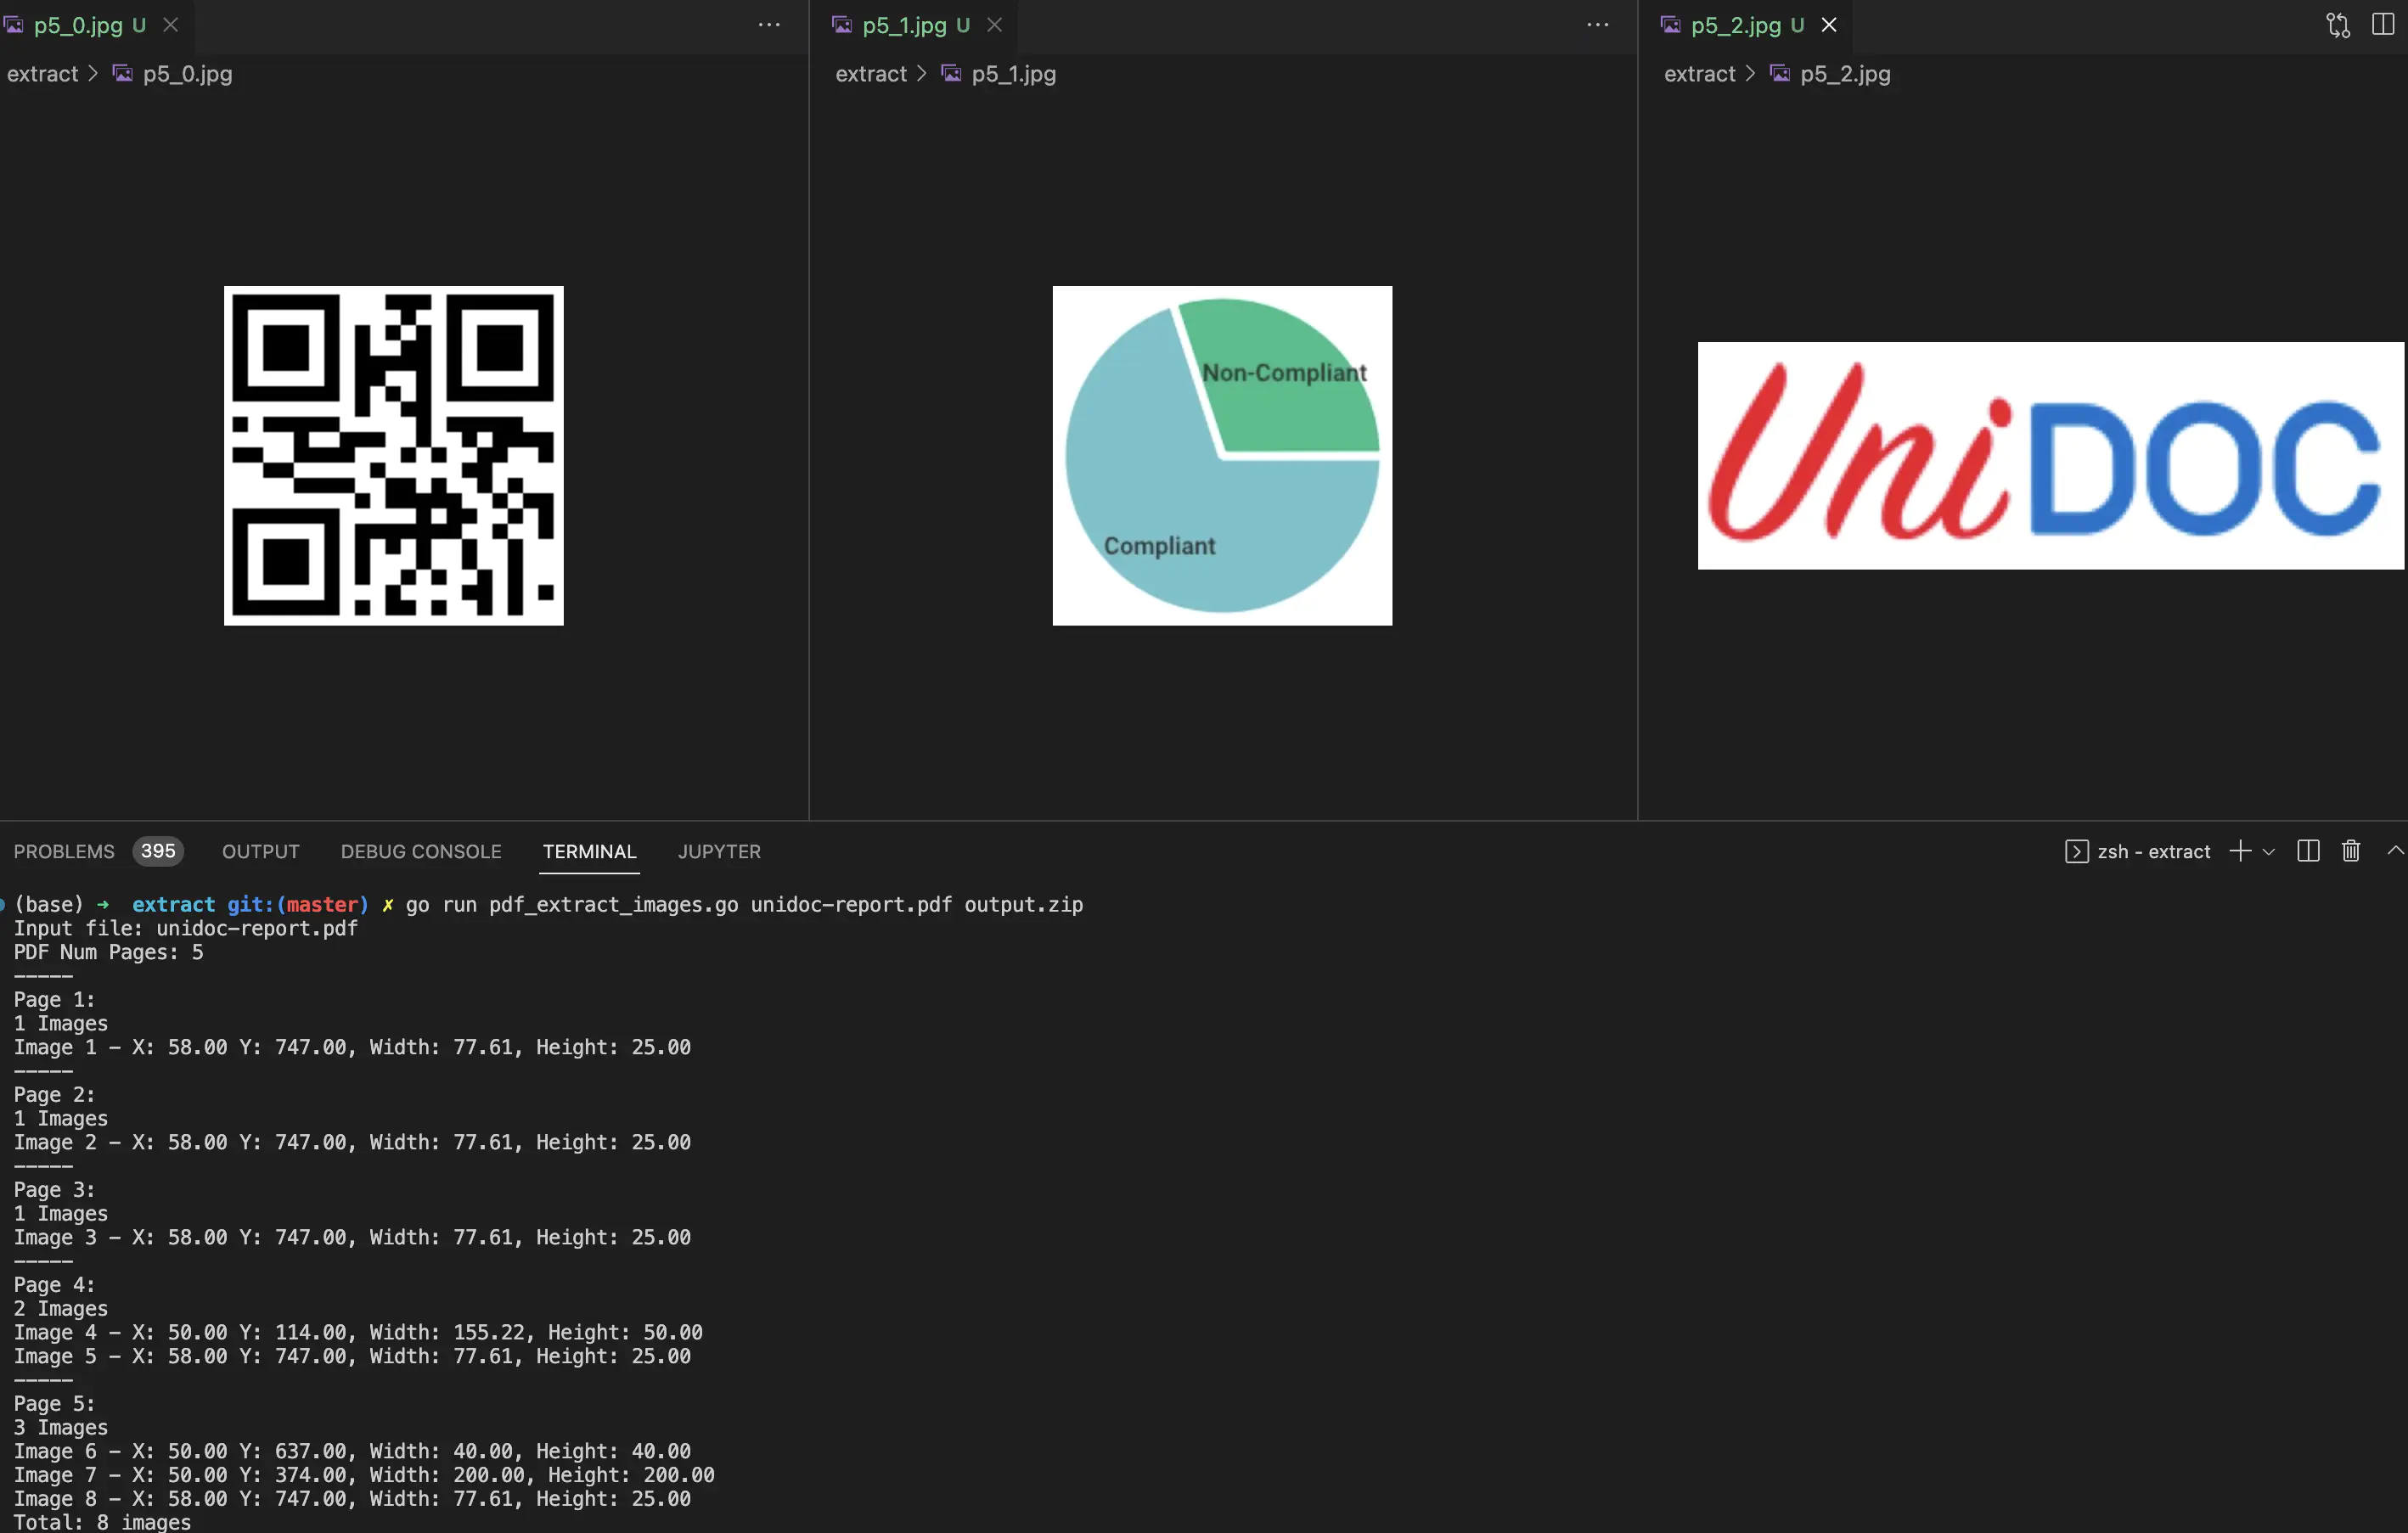Kill the terminal using the trash icon
2408x1533 pixels.
point(2351,851)
